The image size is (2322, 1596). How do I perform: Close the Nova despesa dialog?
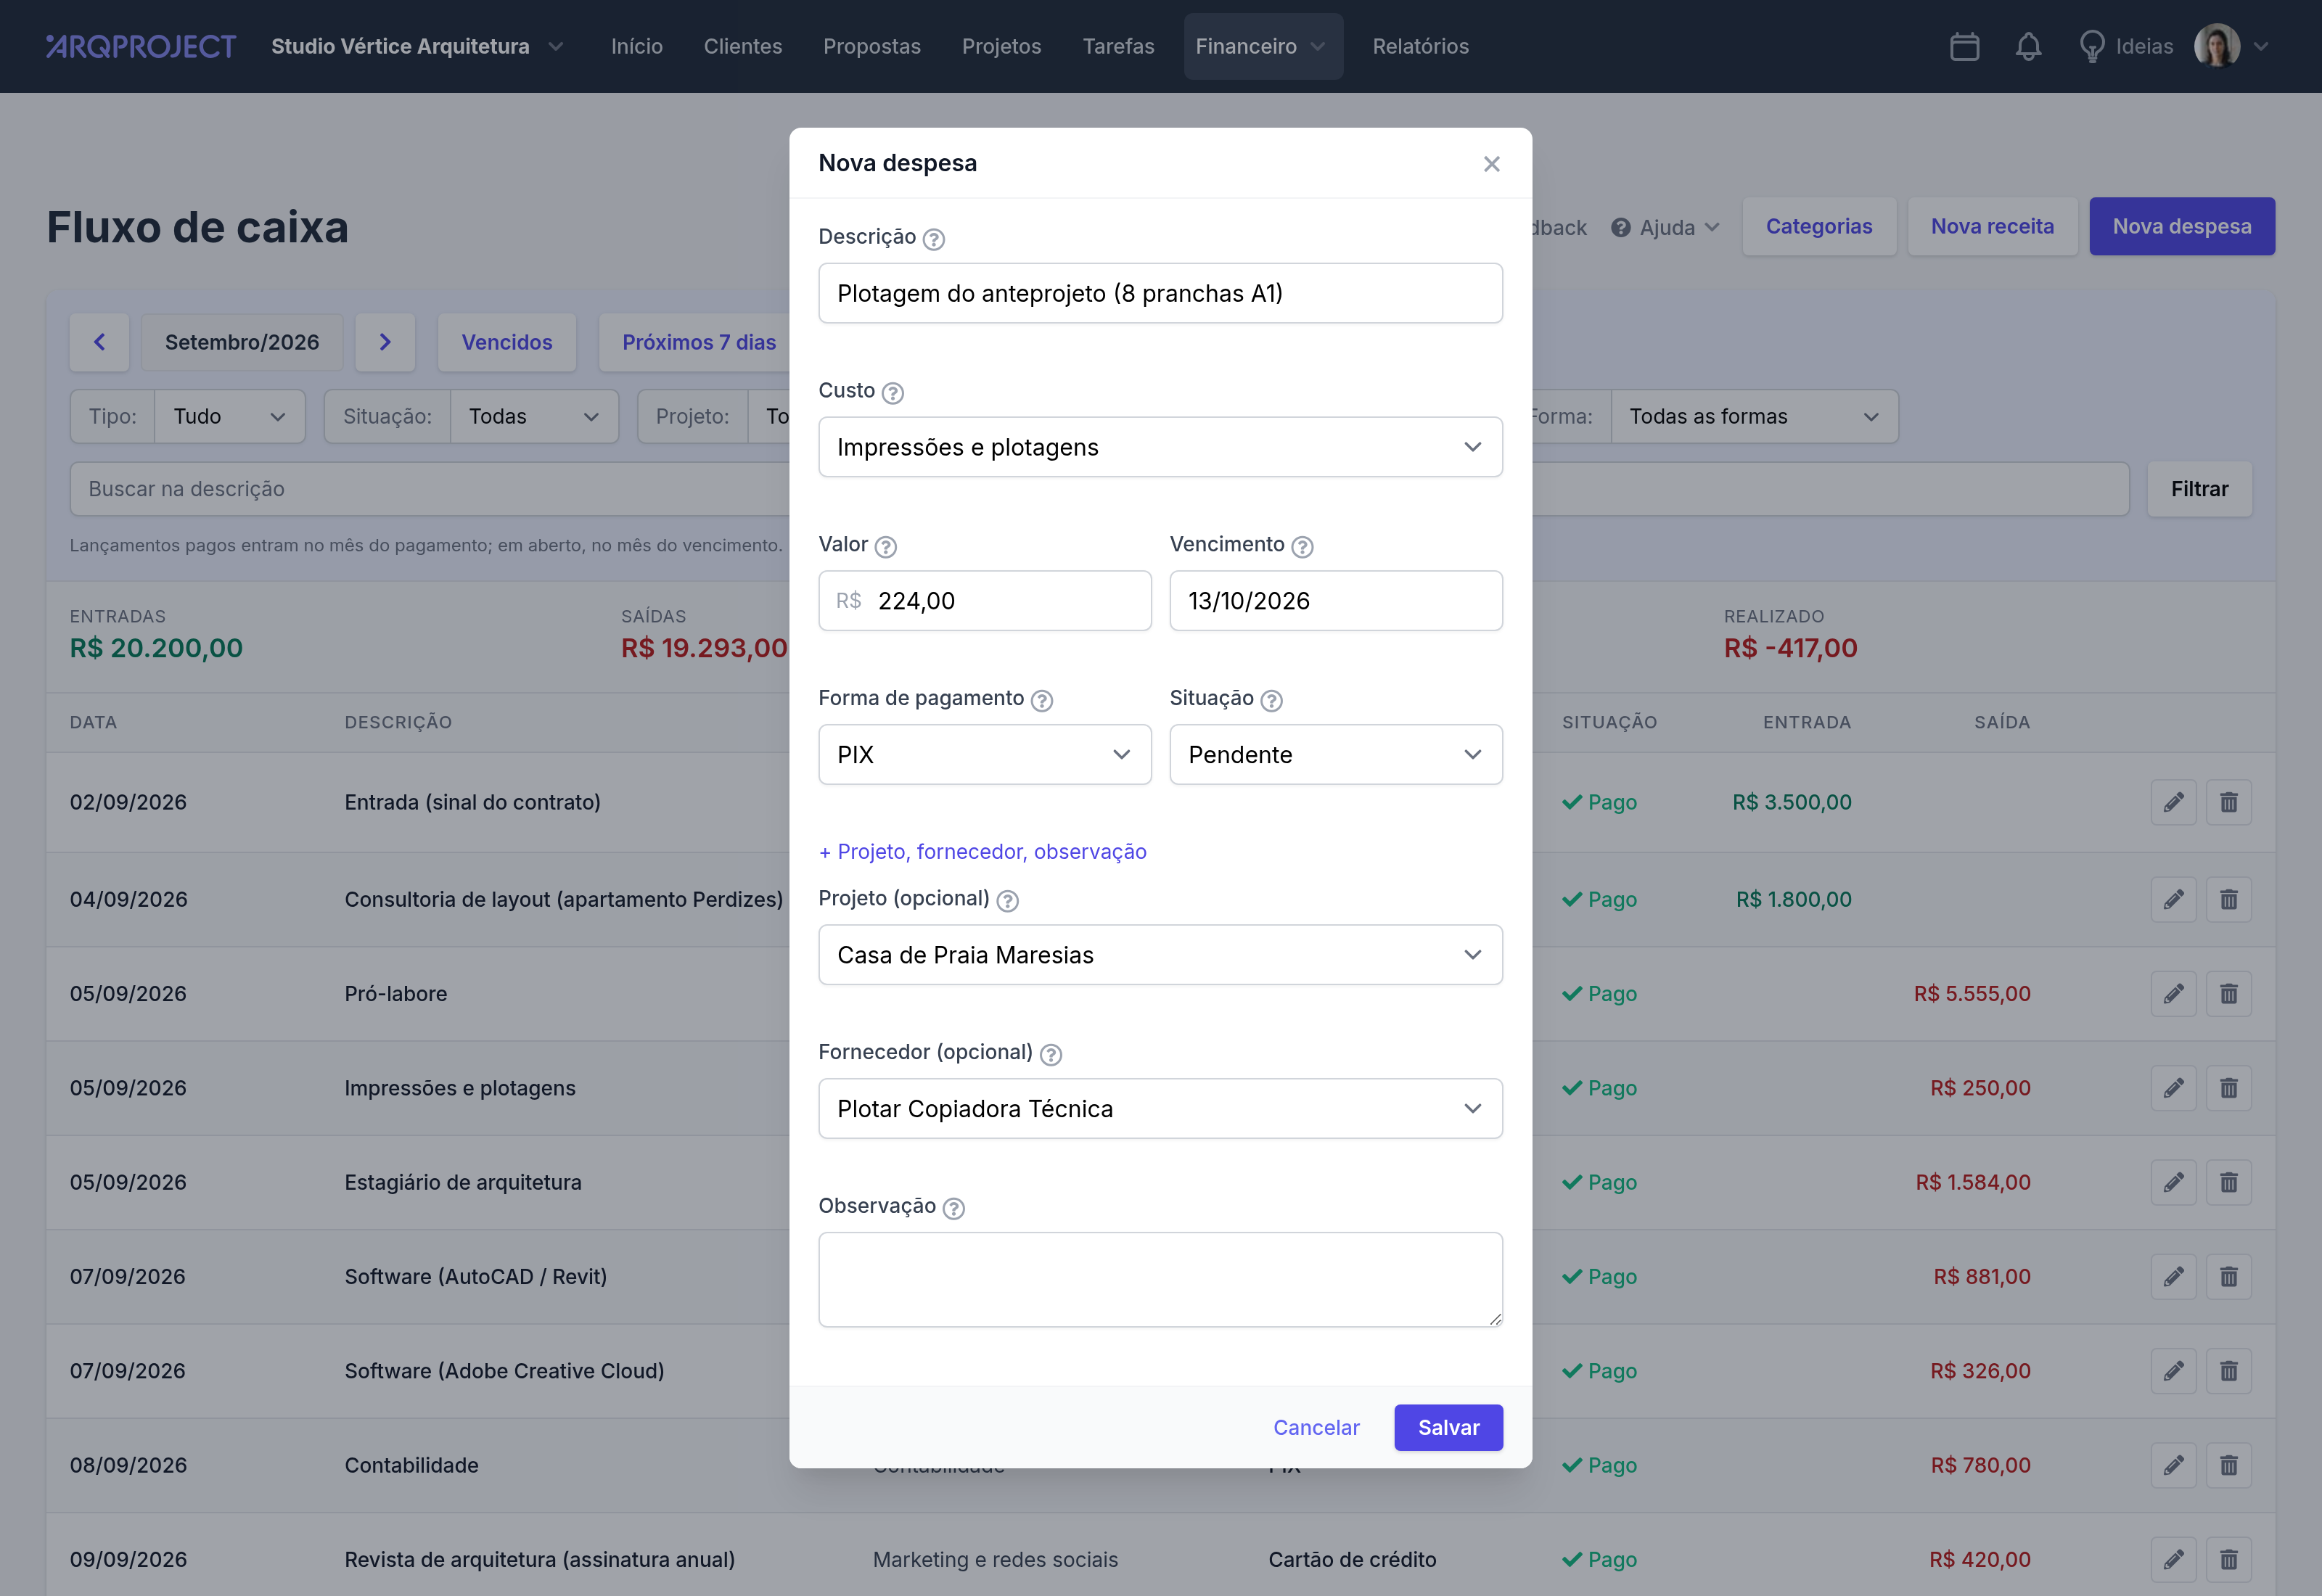(x=1491, y=164)
